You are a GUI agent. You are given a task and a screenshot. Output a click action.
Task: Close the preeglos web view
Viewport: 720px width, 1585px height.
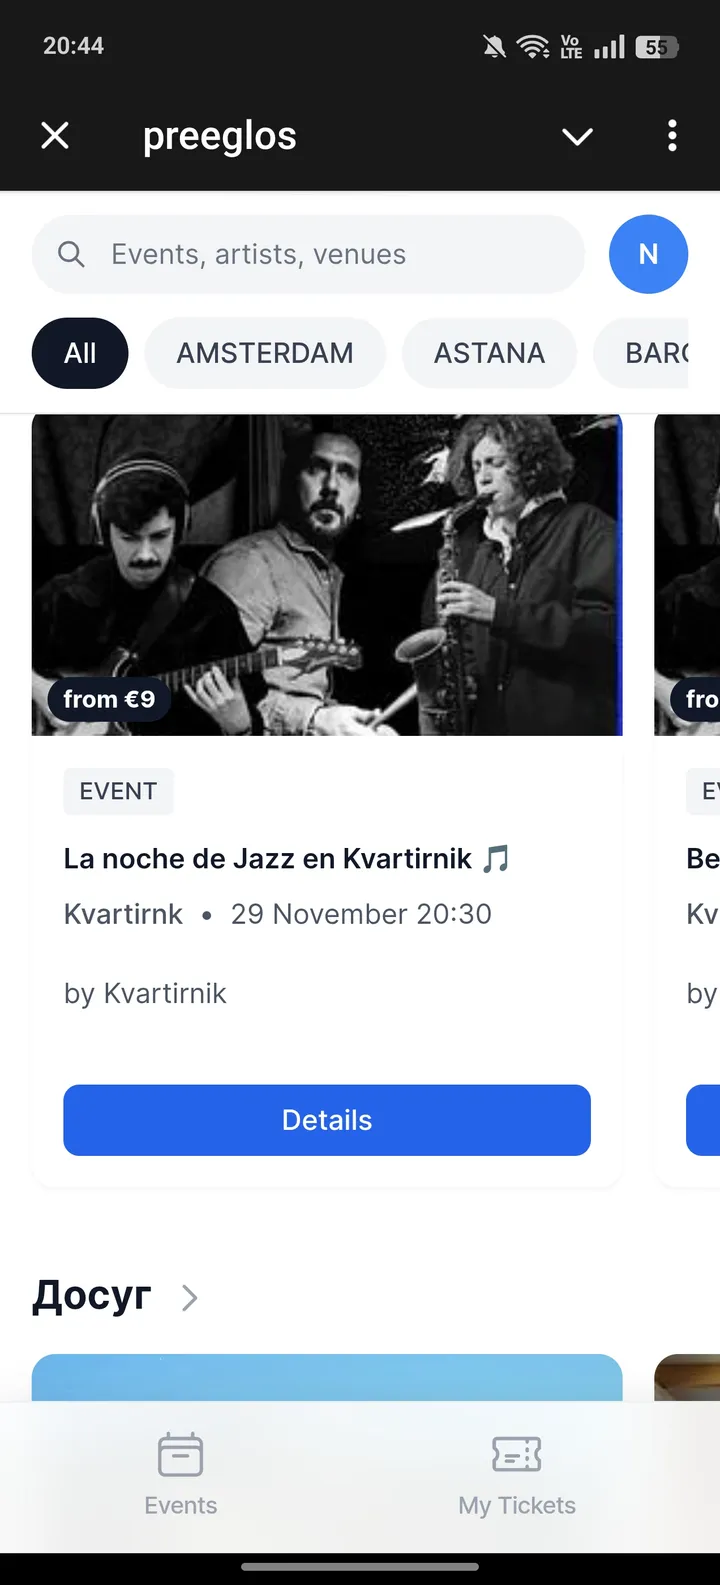pyautogui.click(x=55, y=135)
